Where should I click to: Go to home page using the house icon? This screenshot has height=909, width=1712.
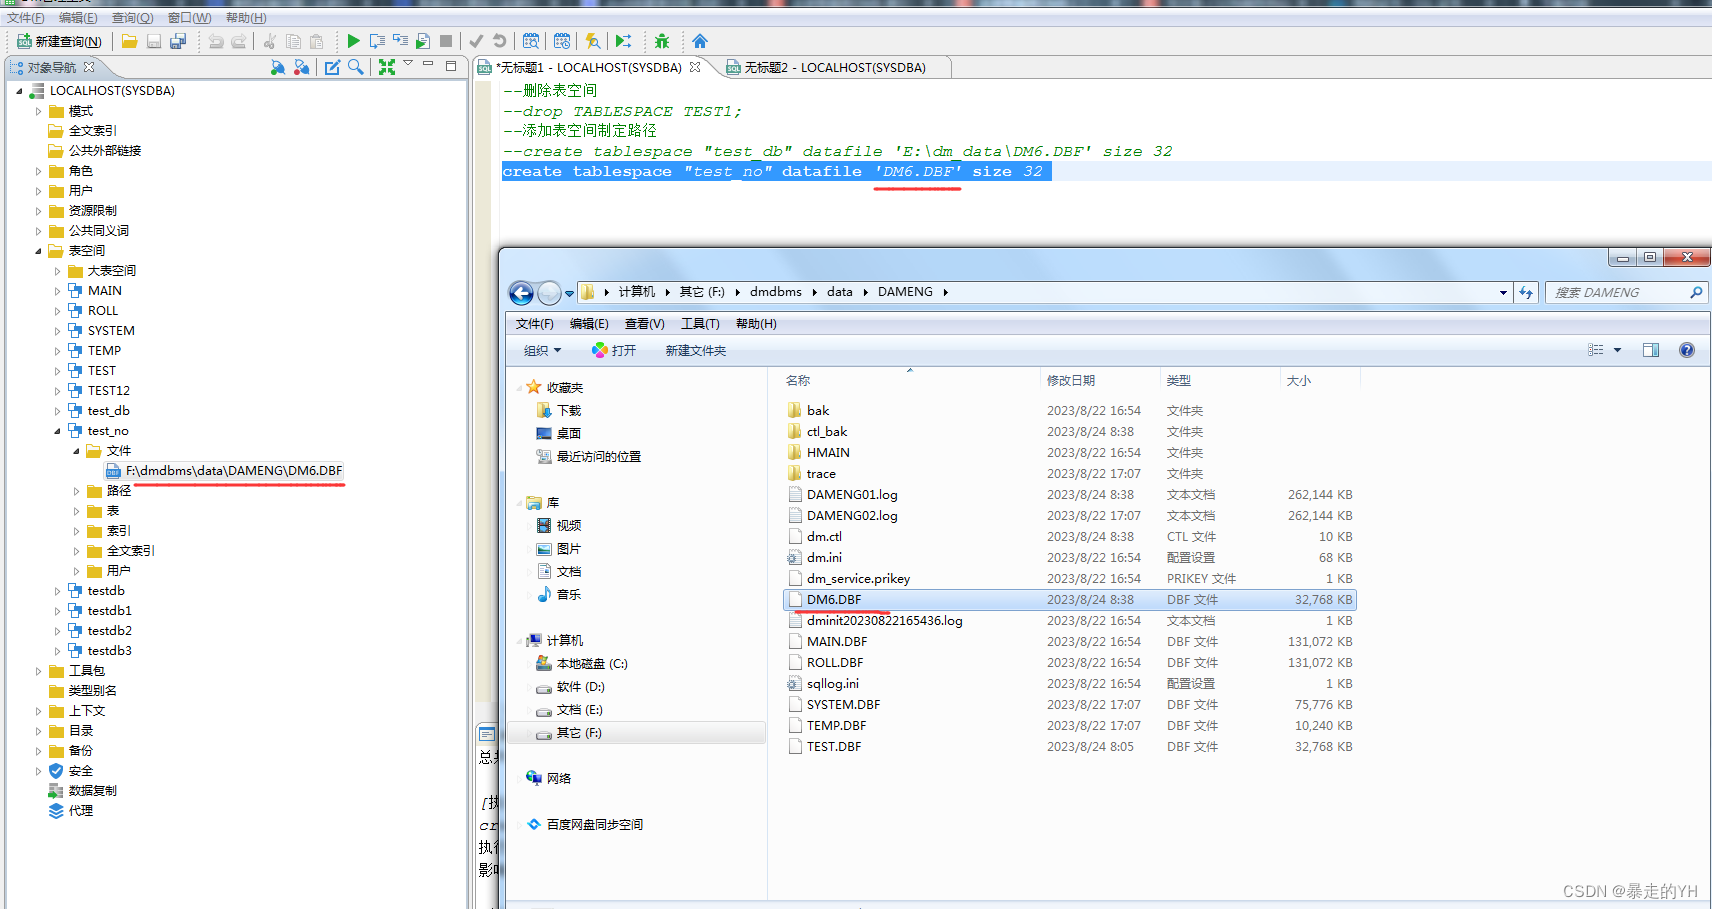click(x=699, y=41)
